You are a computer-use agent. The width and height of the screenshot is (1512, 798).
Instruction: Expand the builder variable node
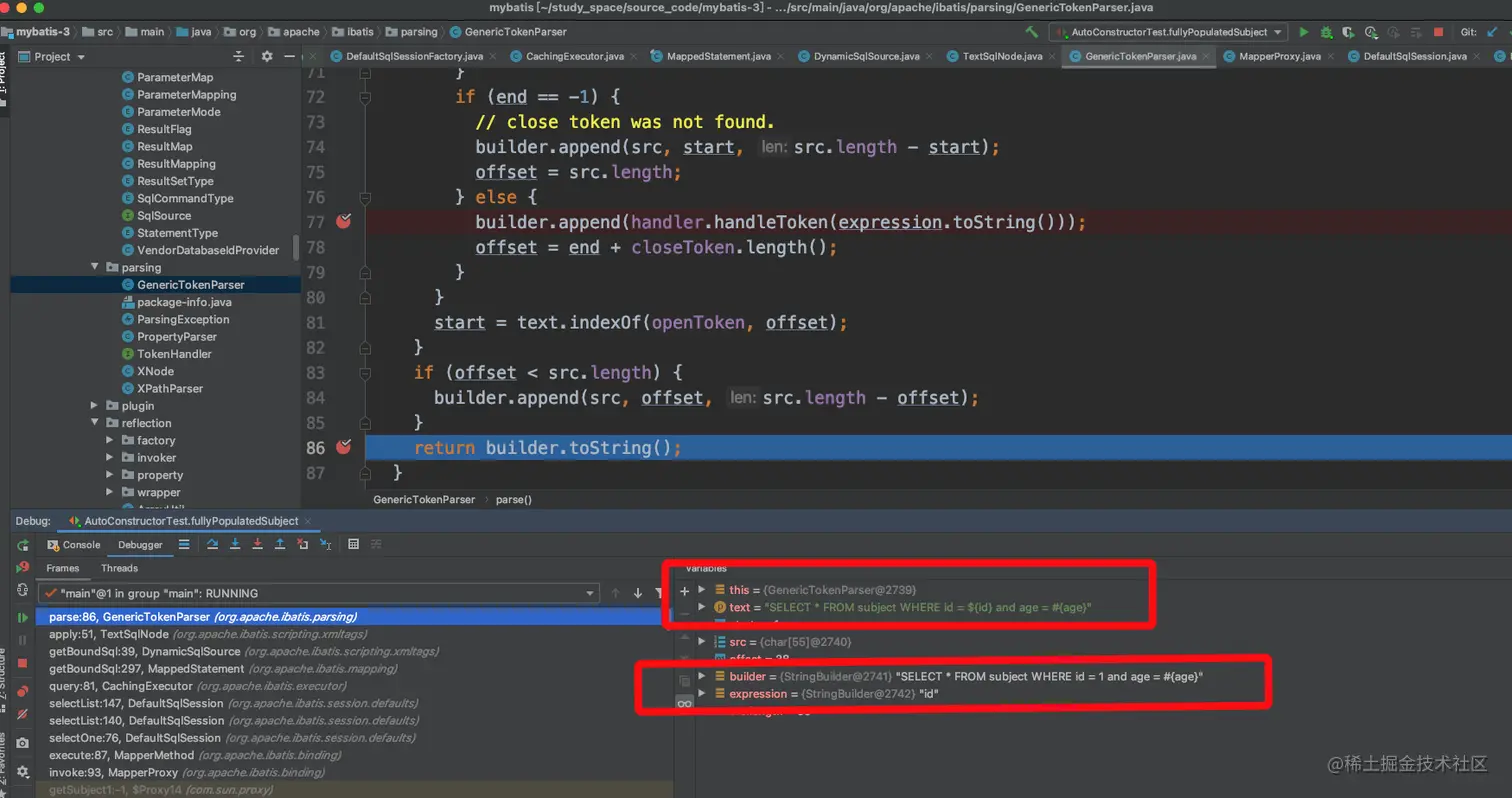pos(702,677)
